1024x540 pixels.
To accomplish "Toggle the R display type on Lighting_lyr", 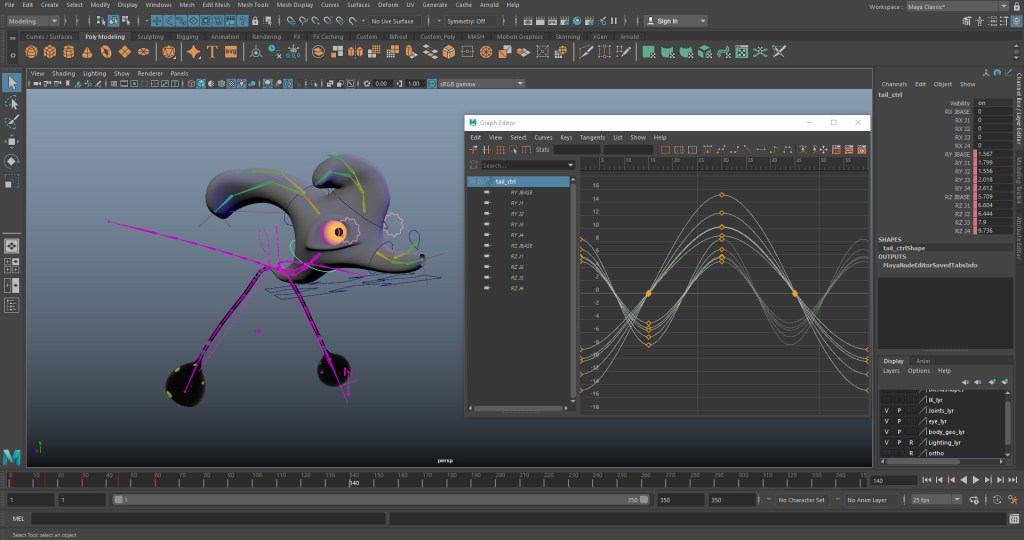I will click(x=911, y=442).
